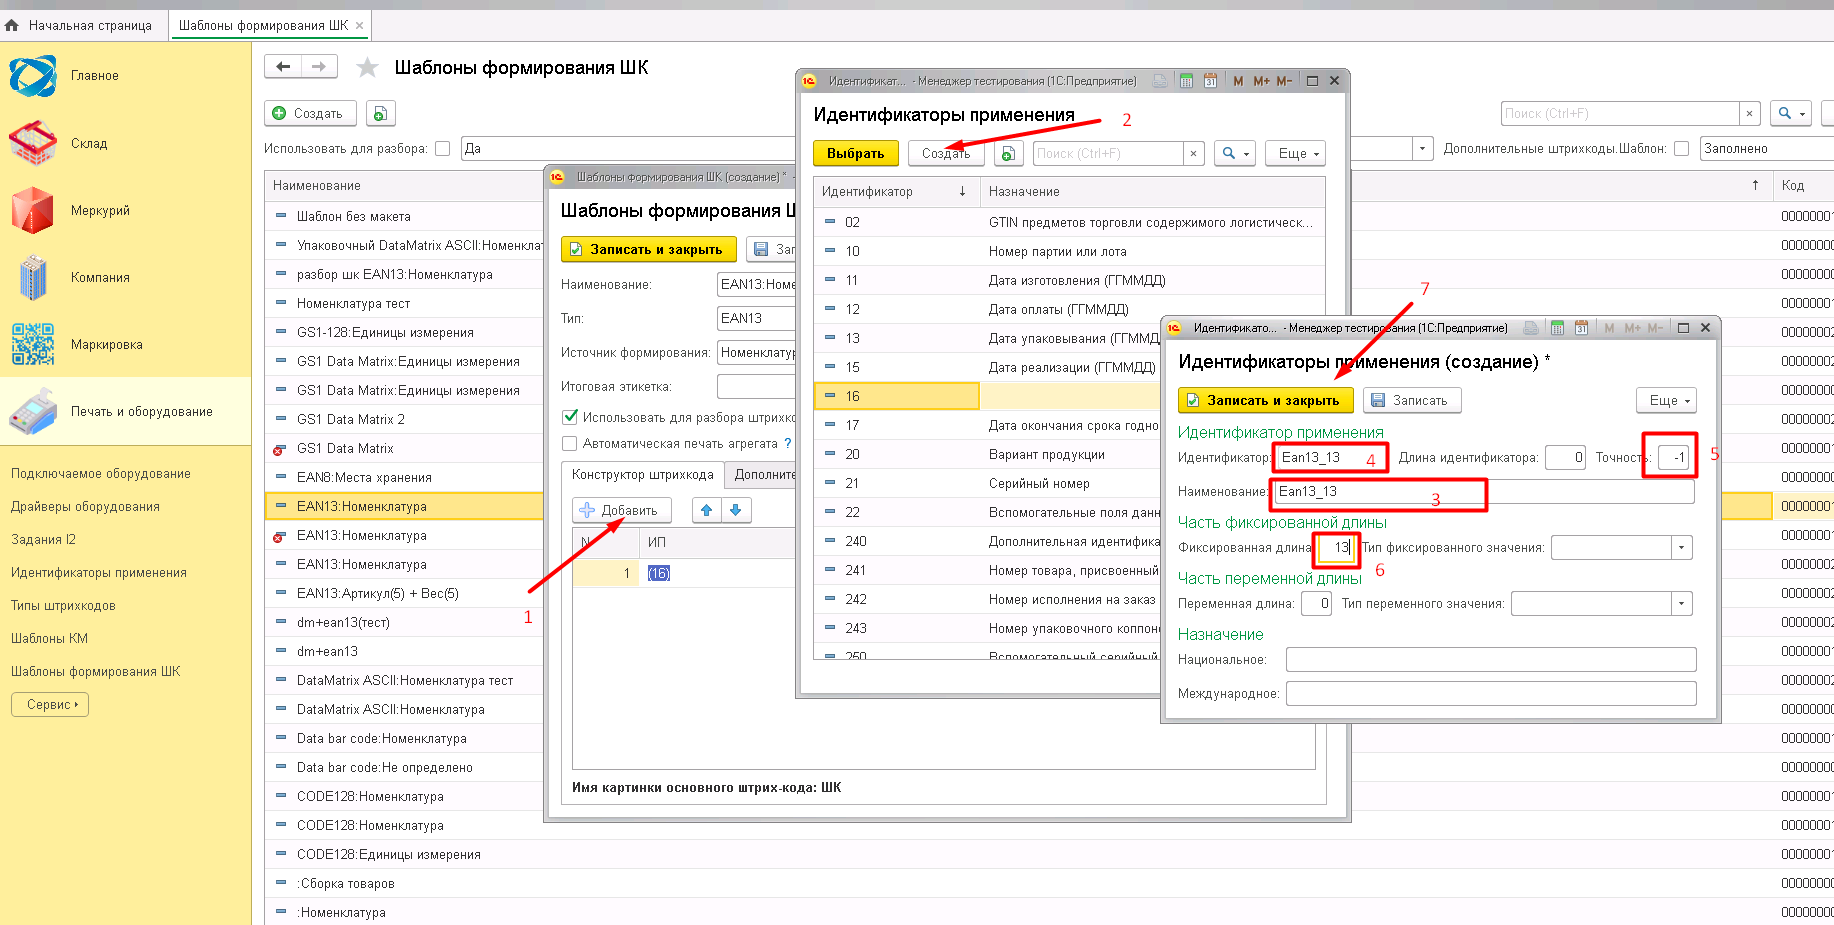The image size is (1834, 925).
Task: Click the home icon of Начальная страница
Action: (12, 25)
